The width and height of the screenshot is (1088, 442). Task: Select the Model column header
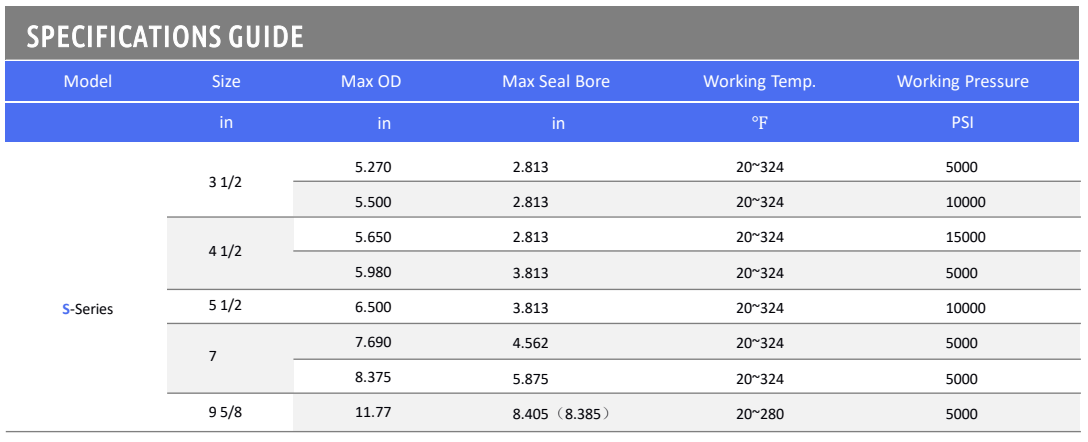point(87,81)
